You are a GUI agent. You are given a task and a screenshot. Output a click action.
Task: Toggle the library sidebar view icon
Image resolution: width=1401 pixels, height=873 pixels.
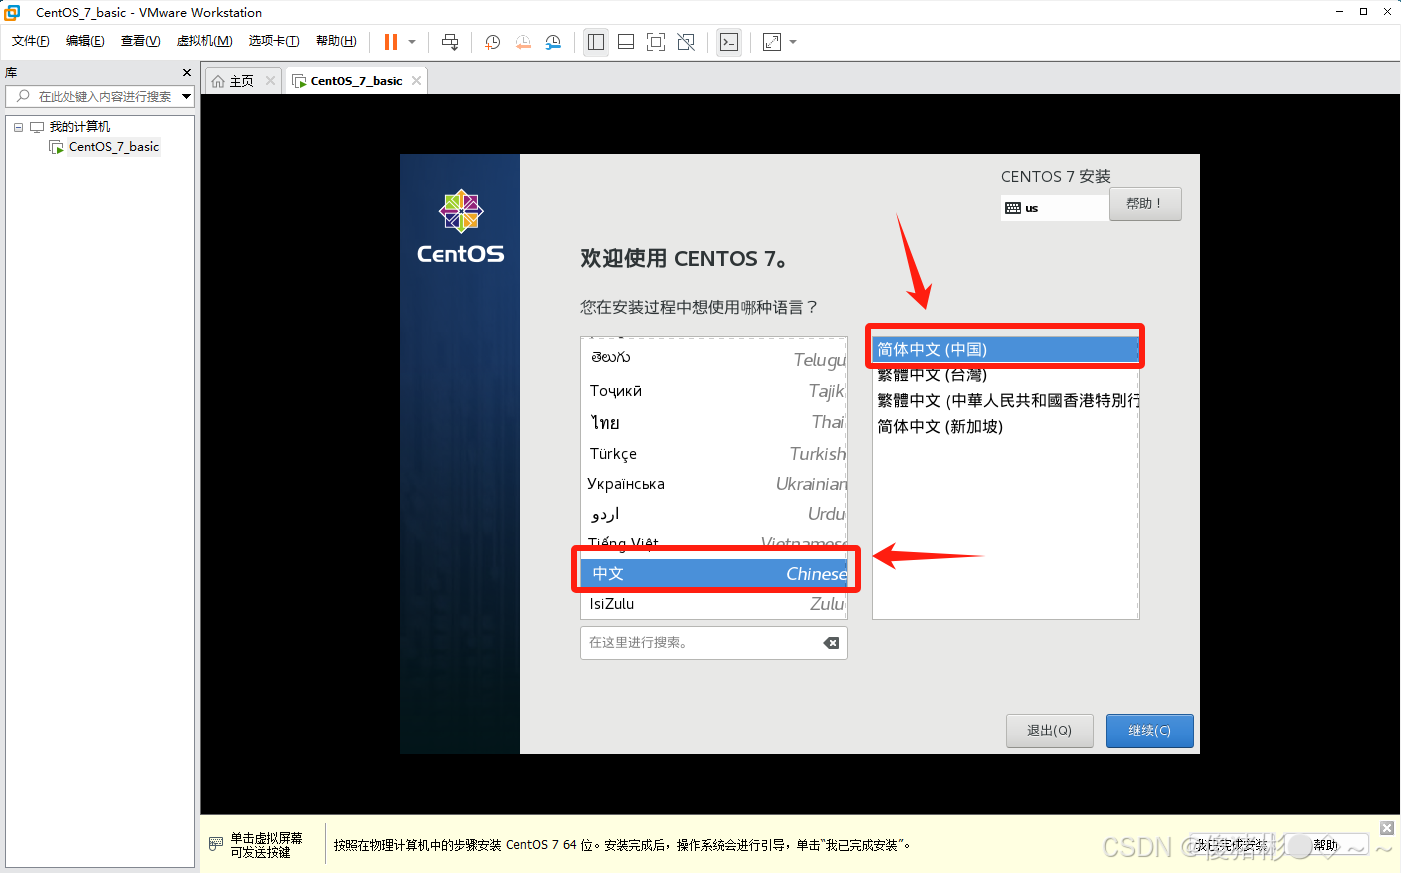click(x=596, y=42)
